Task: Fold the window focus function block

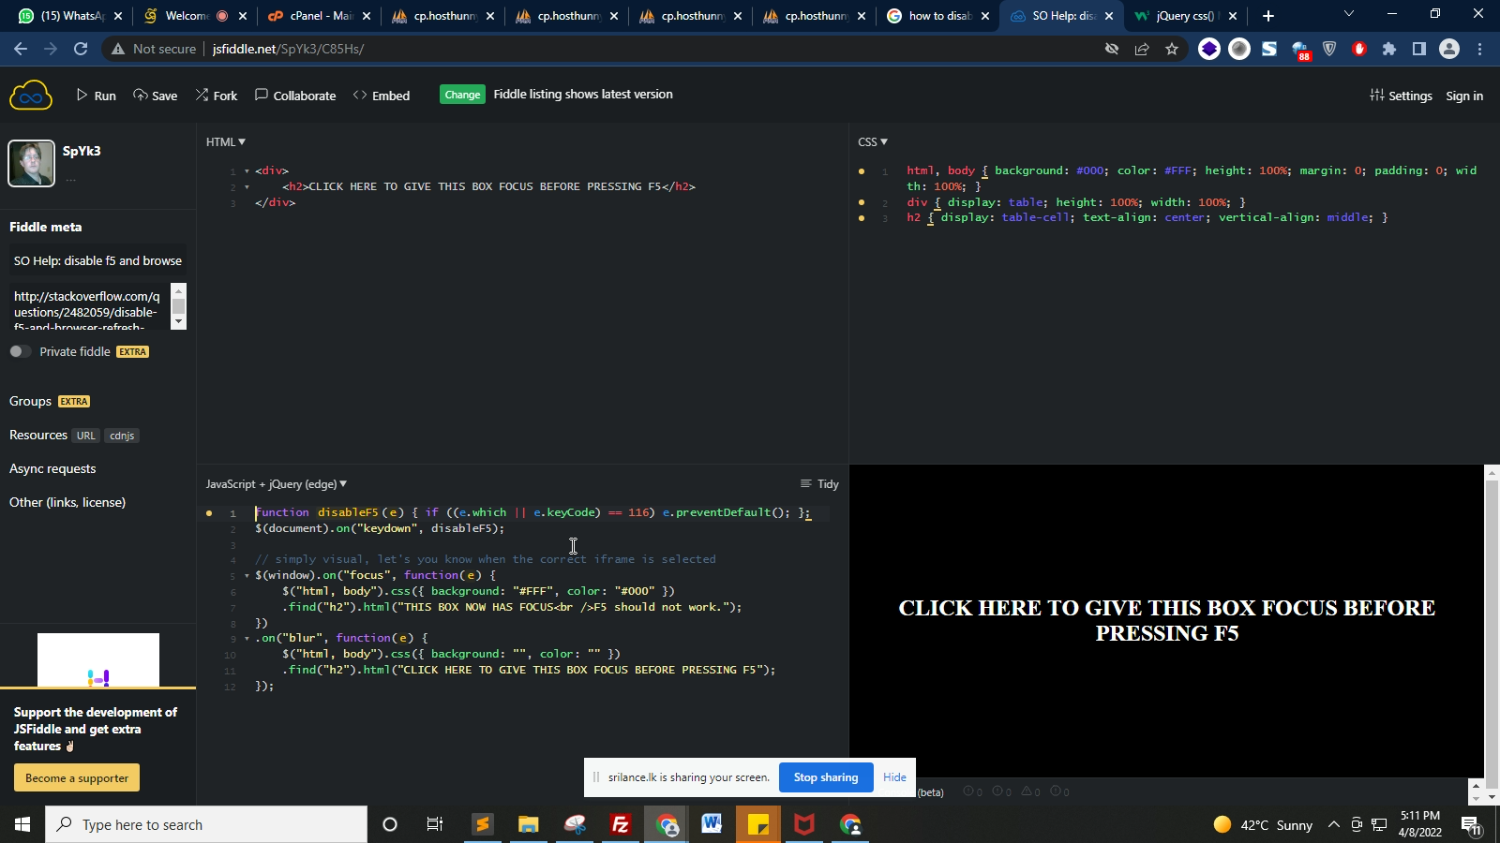Action: [247, 576]
